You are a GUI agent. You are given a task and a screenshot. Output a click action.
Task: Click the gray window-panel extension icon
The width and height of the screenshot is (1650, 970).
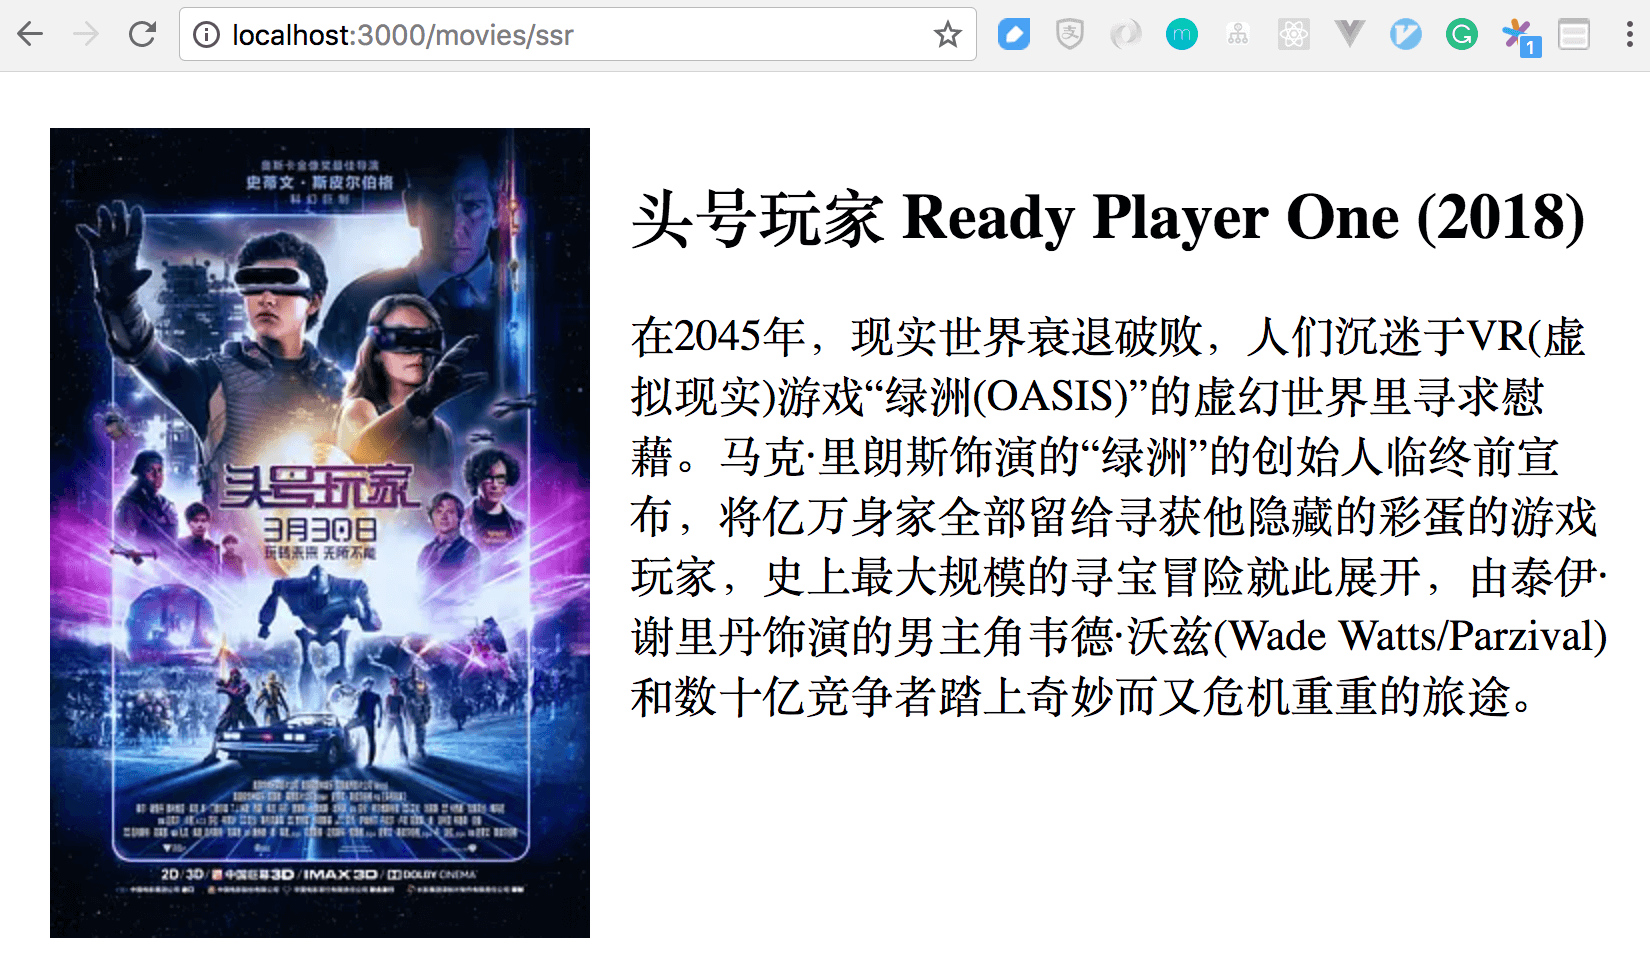tap(1574, 35)
